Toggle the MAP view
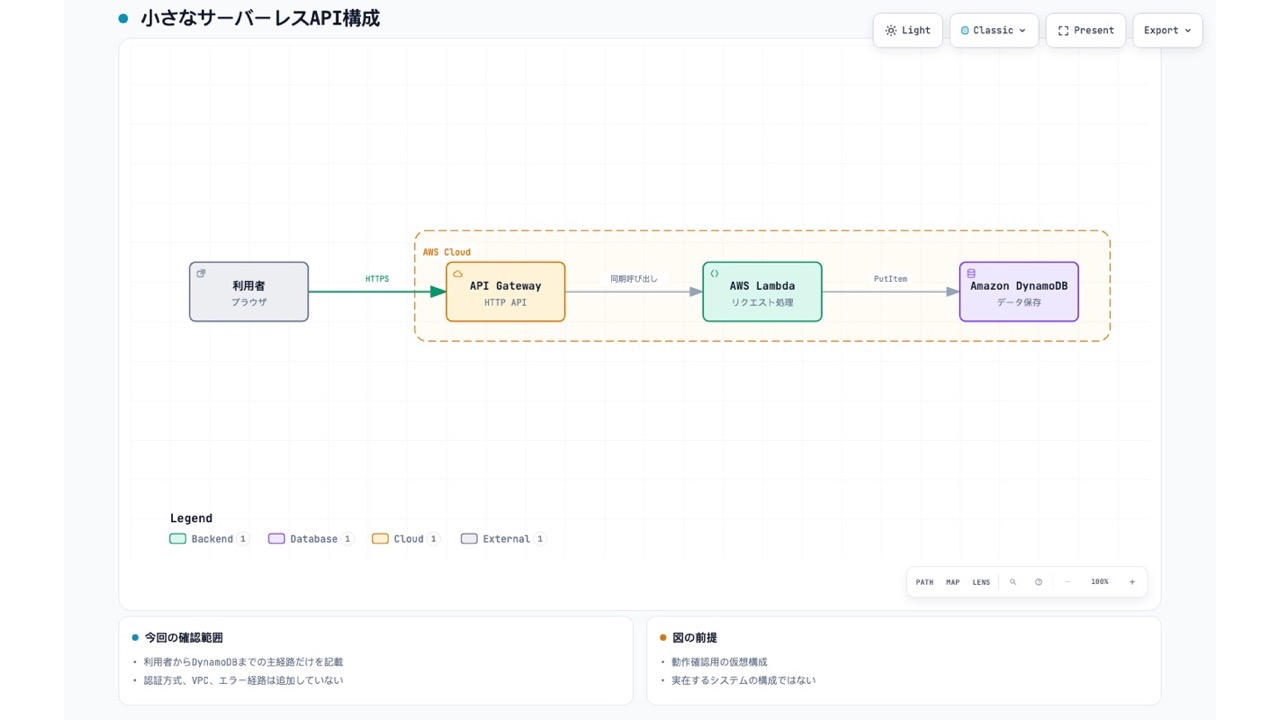1280x720 pixels. click(x=953, y=582)
